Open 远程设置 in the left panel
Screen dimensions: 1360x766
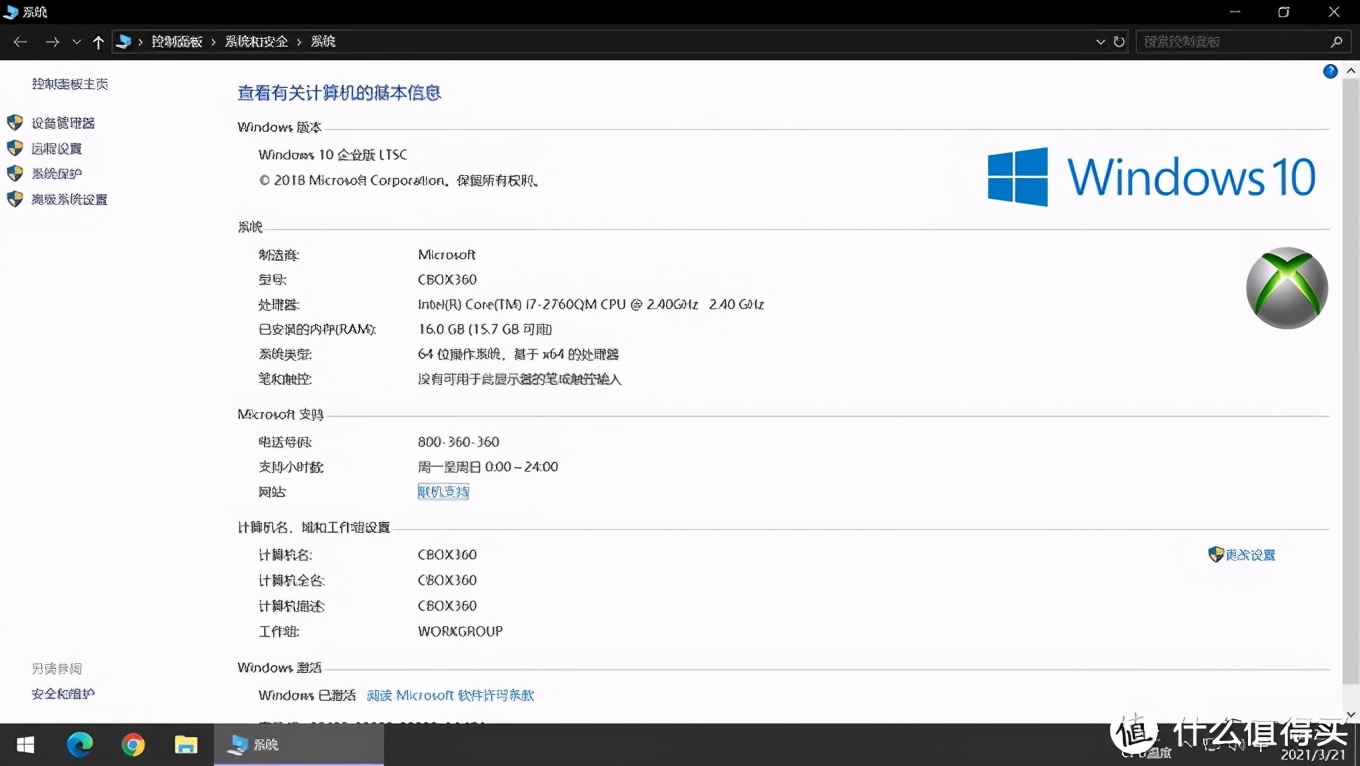tap(55, 147)
